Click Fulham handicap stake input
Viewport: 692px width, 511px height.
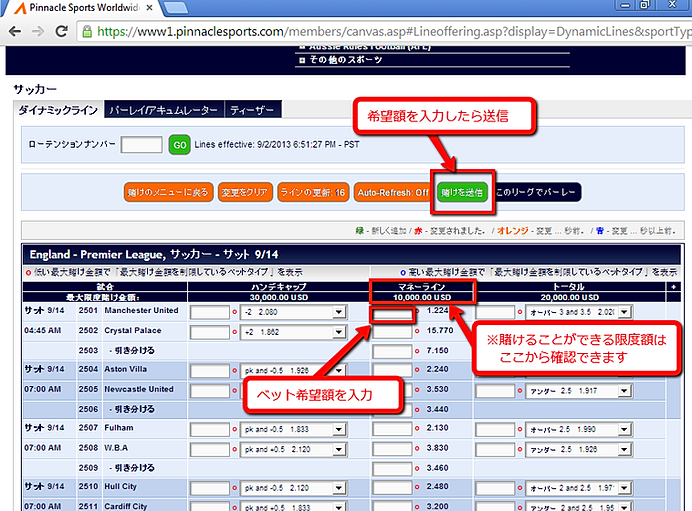210,429
